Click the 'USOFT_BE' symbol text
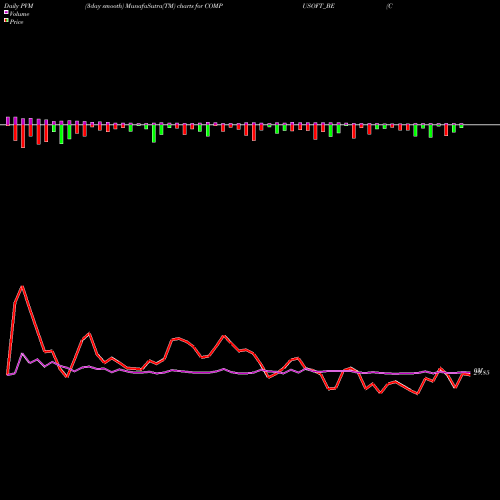This screenshot has height=500, width=500. 318,6
